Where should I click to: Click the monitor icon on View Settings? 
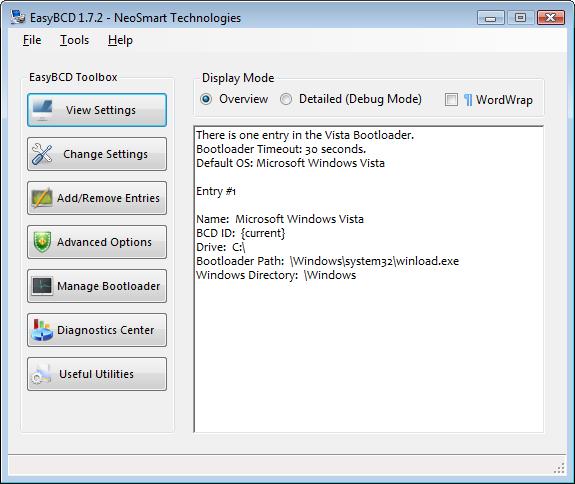point(42,110)
